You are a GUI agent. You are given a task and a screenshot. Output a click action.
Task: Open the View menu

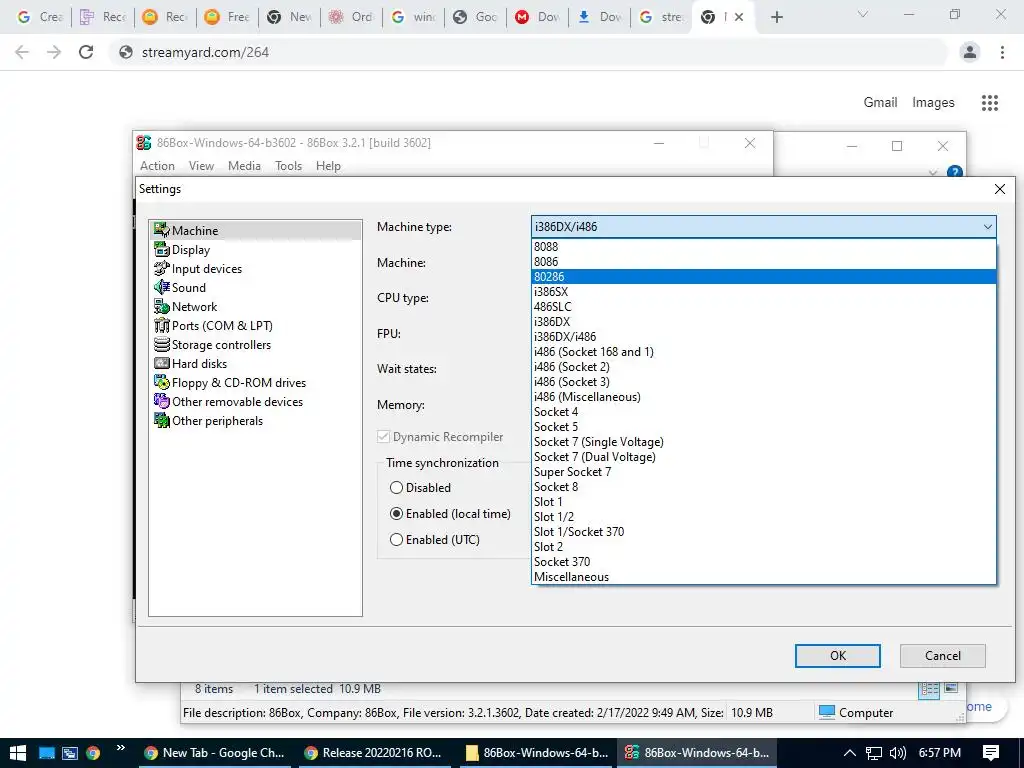pos(201,166)
